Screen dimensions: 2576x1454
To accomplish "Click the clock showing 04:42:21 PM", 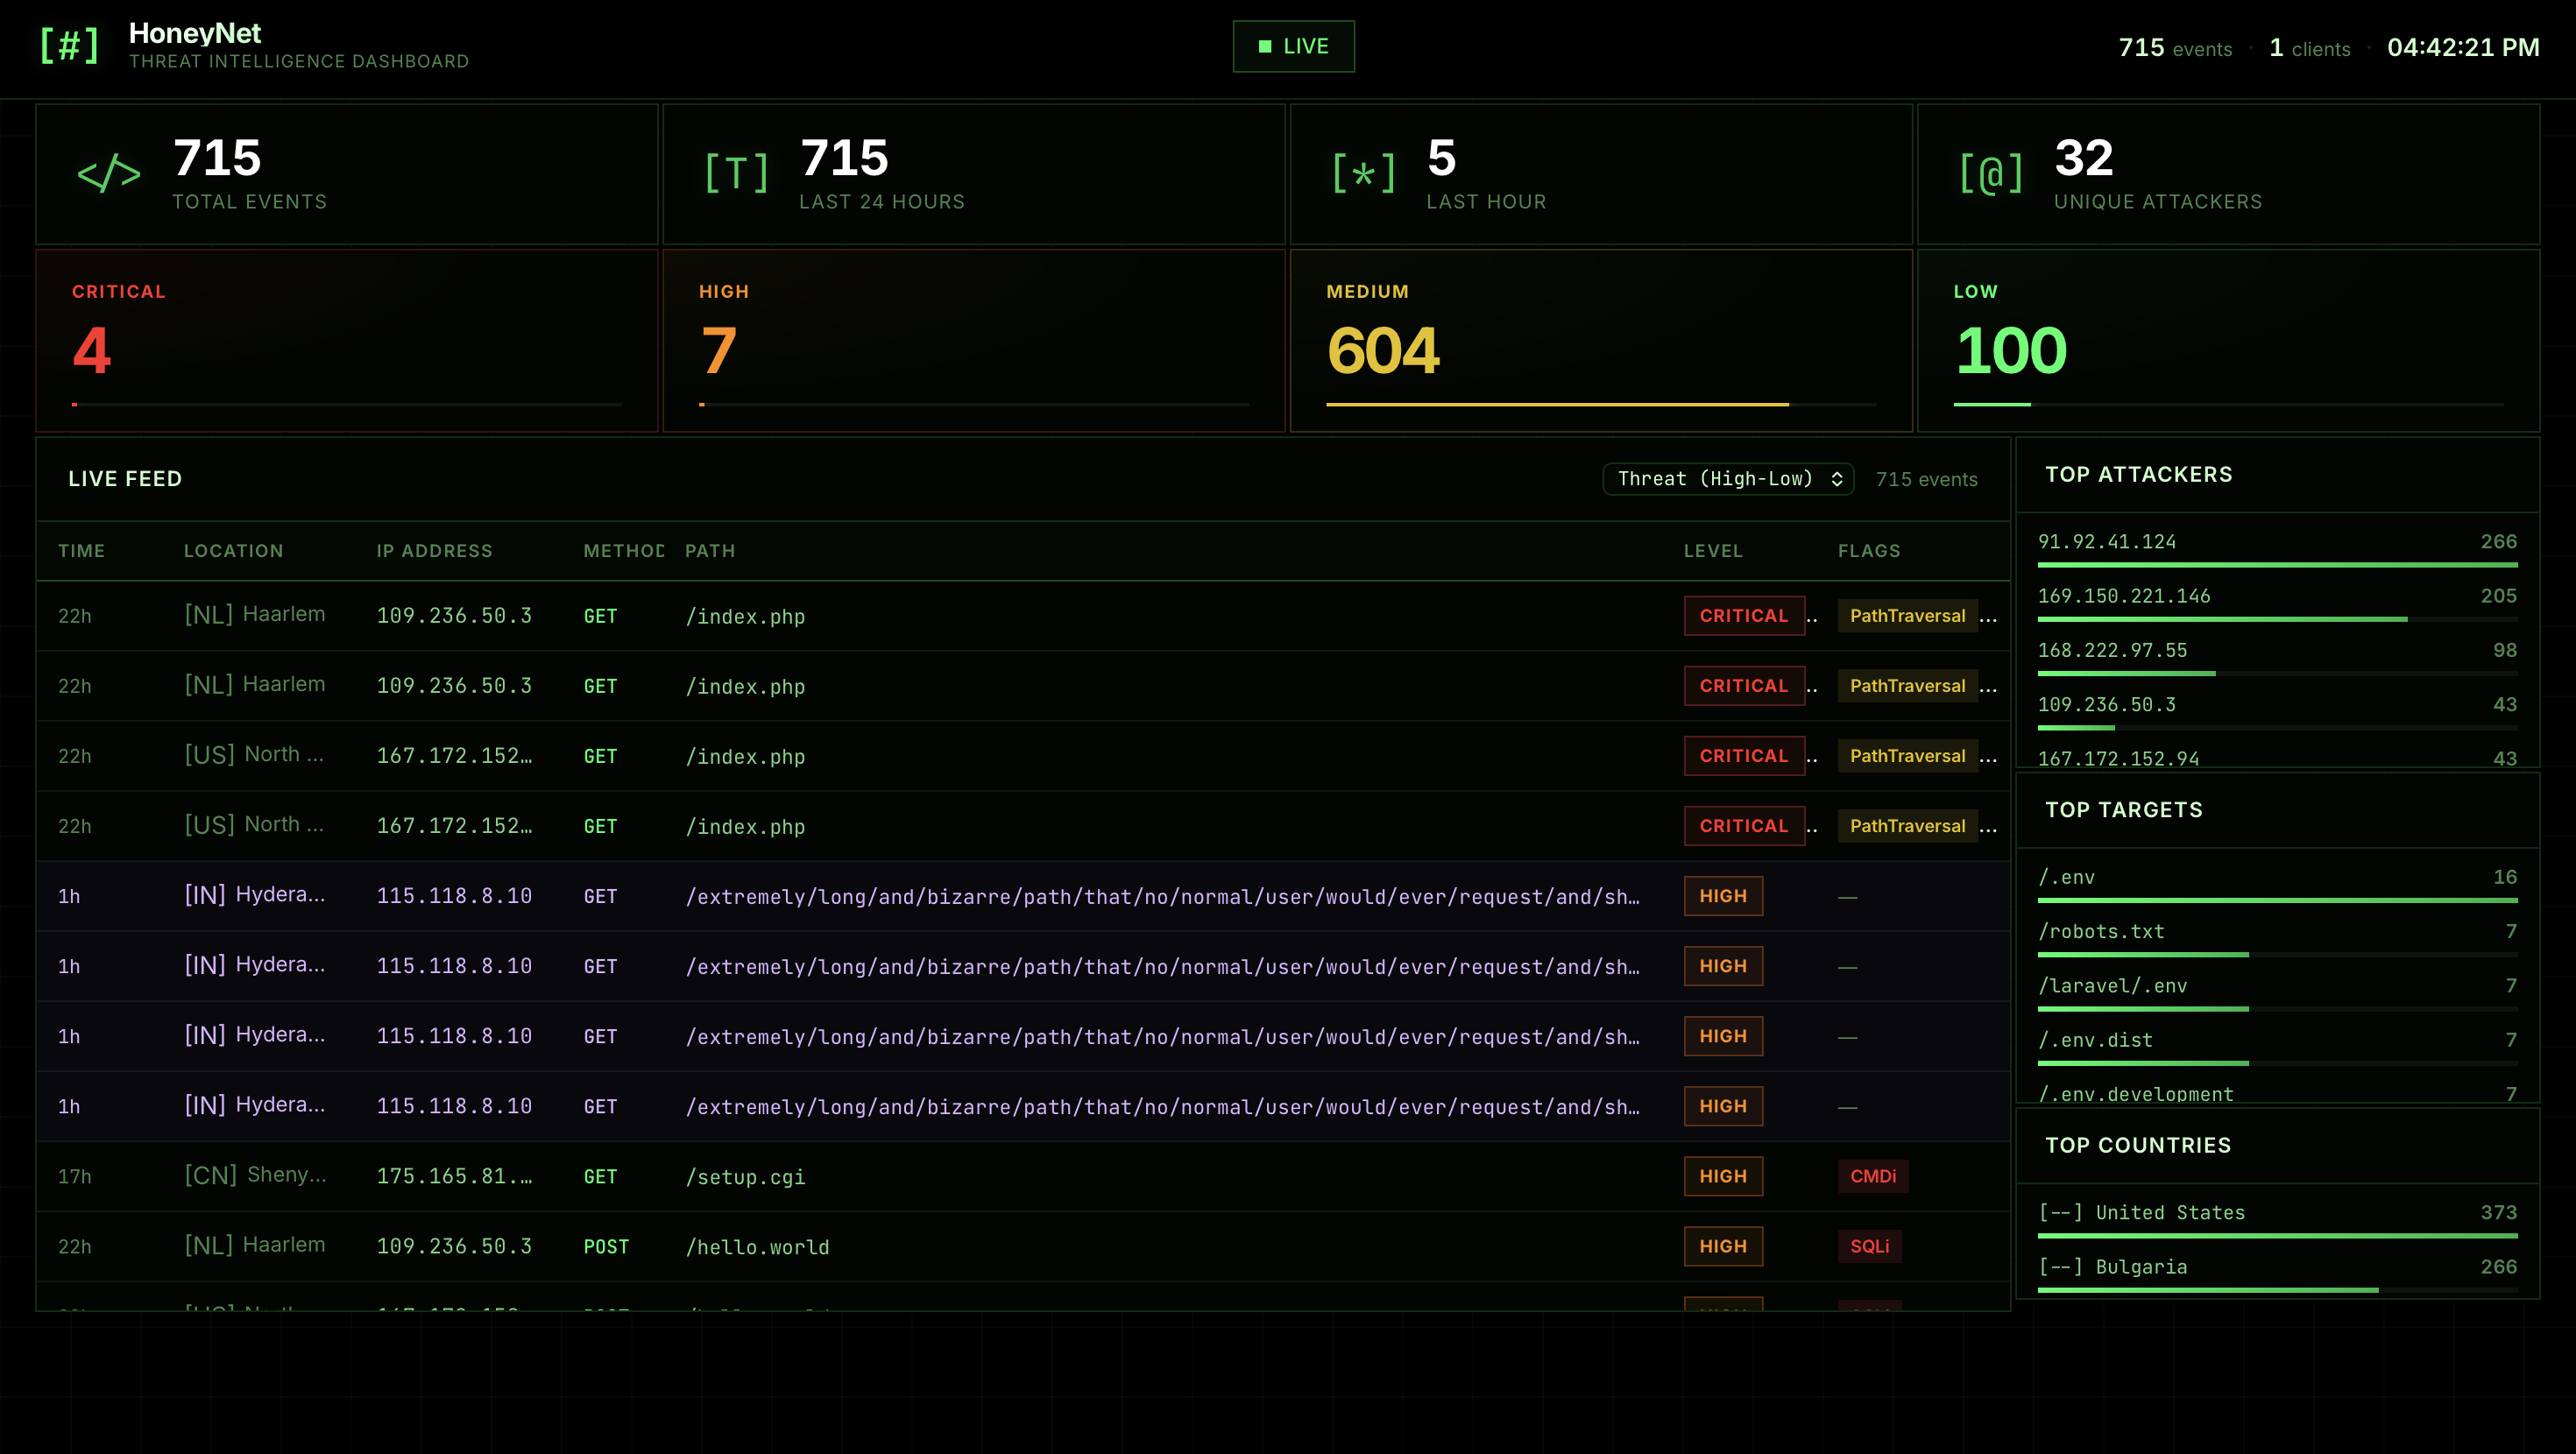I will pyautogui.click(x=2463, y=47).
